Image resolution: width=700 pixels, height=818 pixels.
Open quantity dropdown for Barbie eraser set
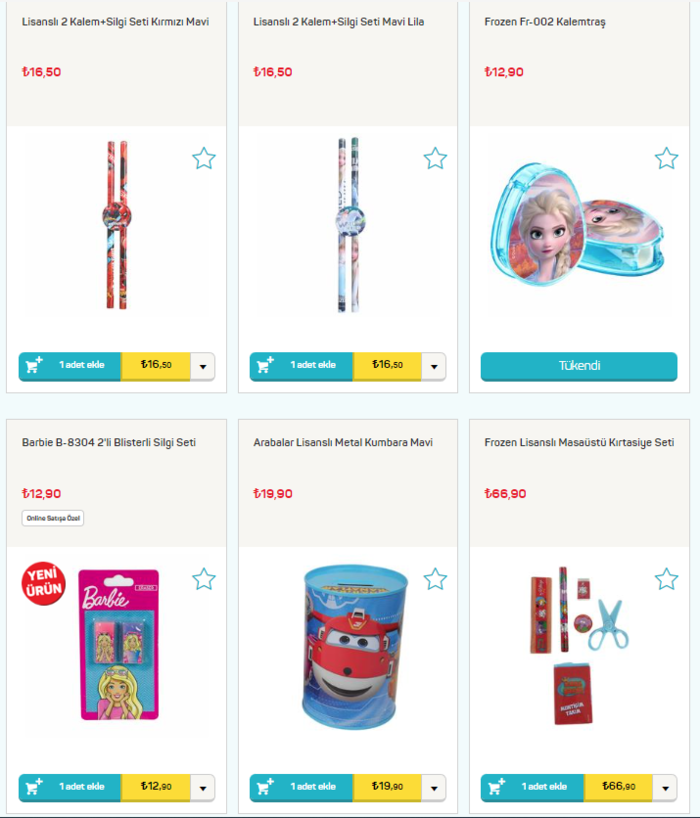[x=203, y=788]
